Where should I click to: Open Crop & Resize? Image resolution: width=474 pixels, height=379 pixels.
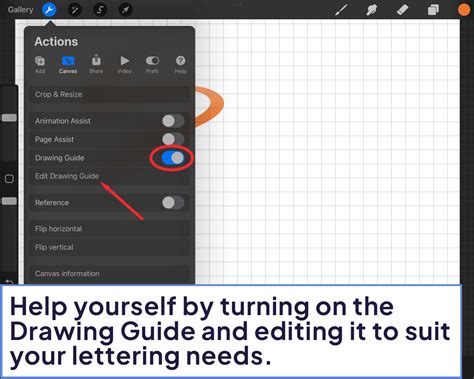pyautogui.click(x=109, y=94)
